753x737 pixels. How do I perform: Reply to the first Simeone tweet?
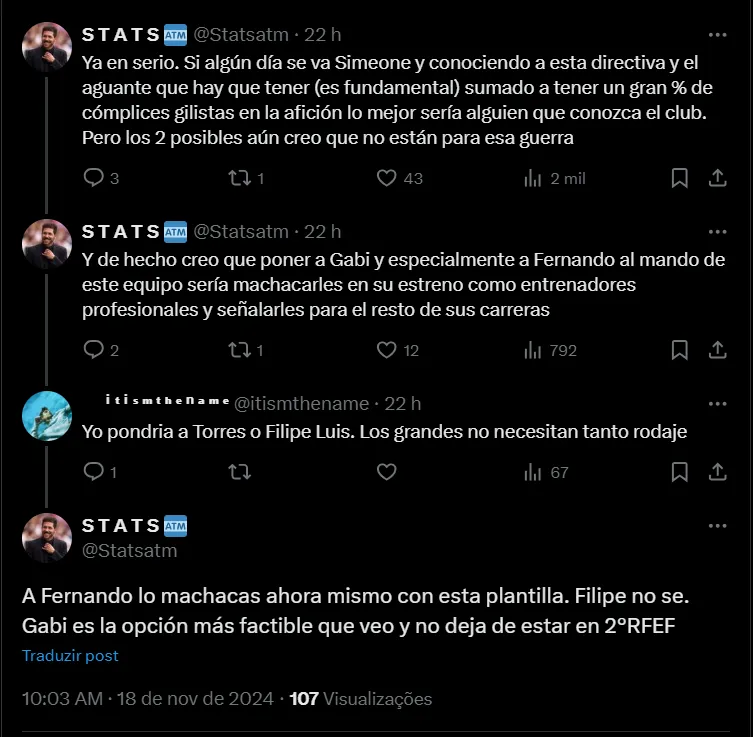tap(93, 178)
